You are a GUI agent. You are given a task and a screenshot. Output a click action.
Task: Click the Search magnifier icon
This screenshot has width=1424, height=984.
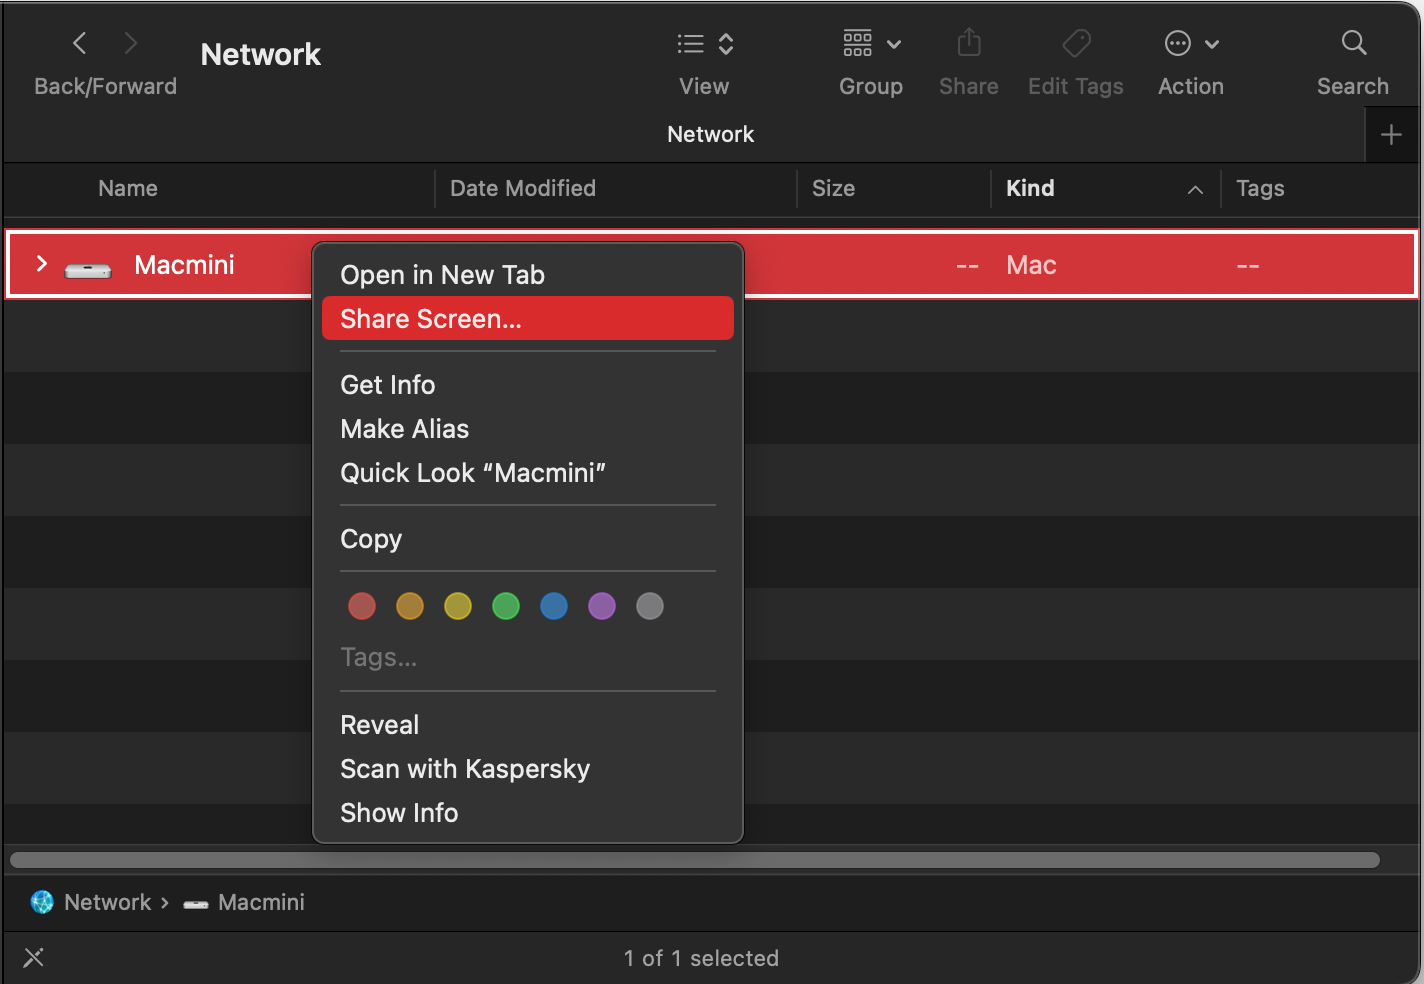1353,43
